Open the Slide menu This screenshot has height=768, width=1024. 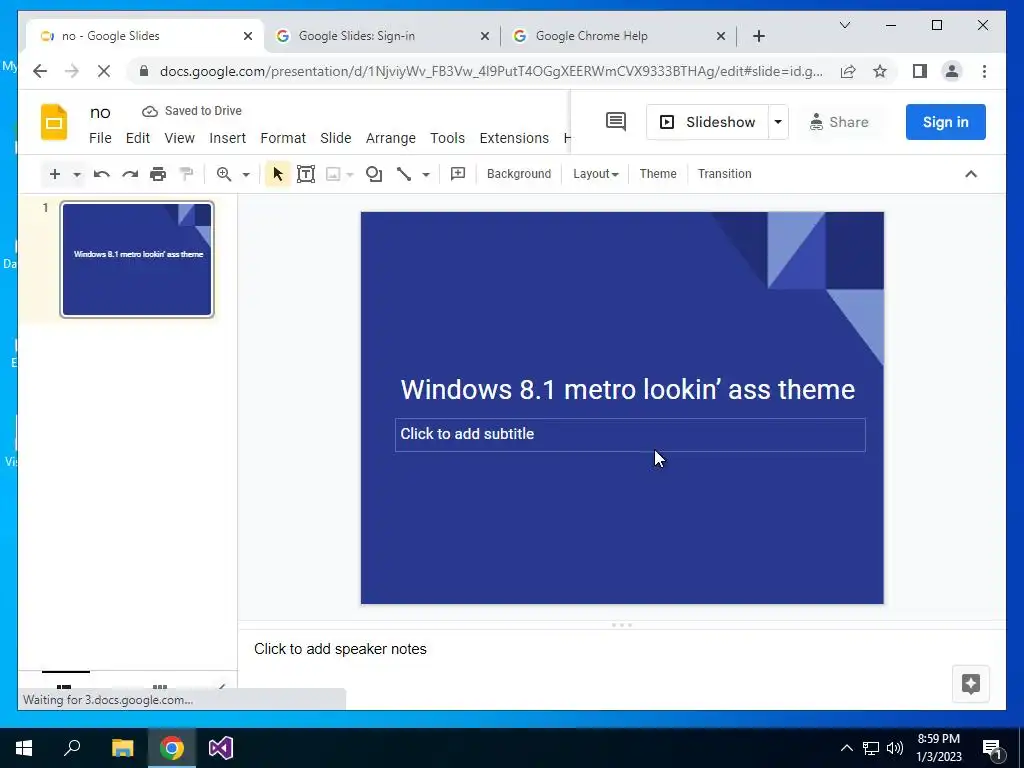336,138
